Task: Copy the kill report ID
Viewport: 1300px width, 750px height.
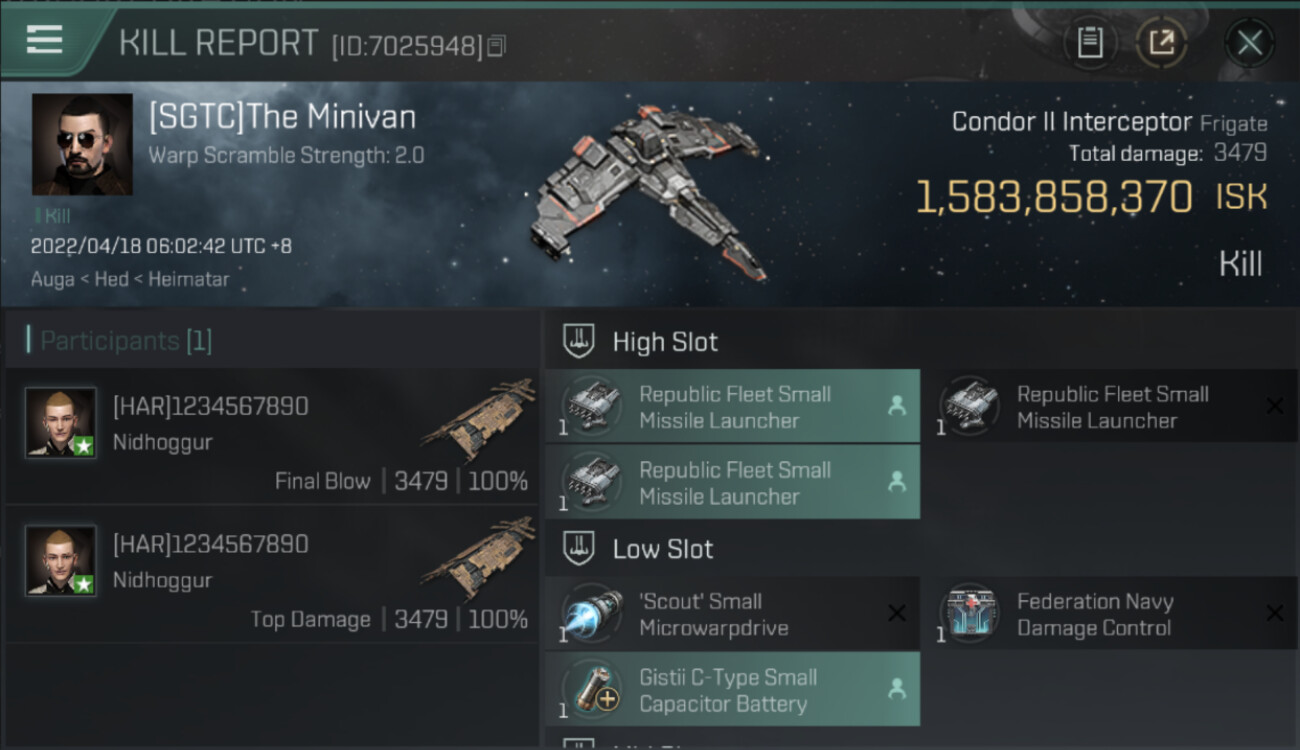Action: 497,46
